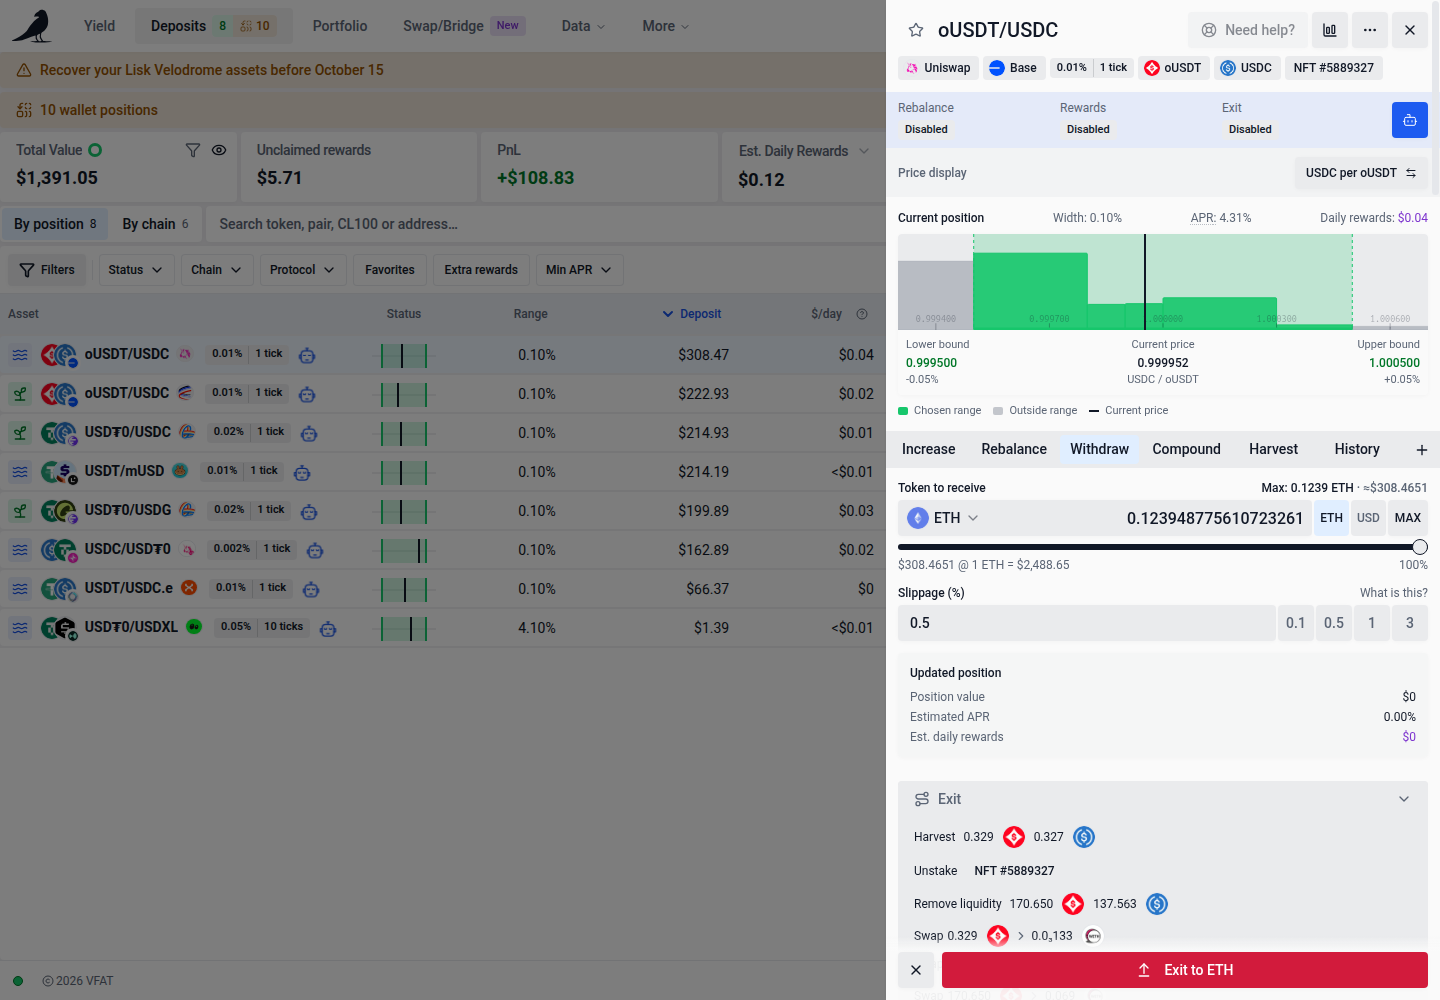Open the Compound tab
1440x1000 pixels.
tap(1186, 450)
